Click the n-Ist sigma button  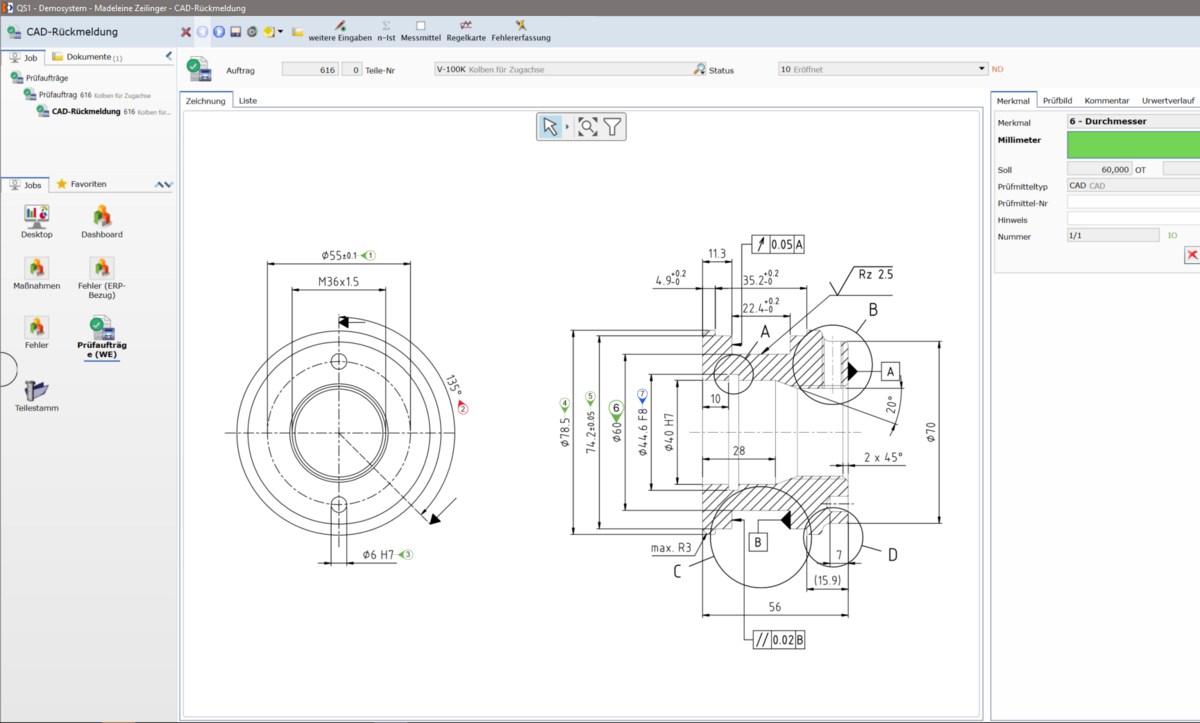[x=386, y=31]
